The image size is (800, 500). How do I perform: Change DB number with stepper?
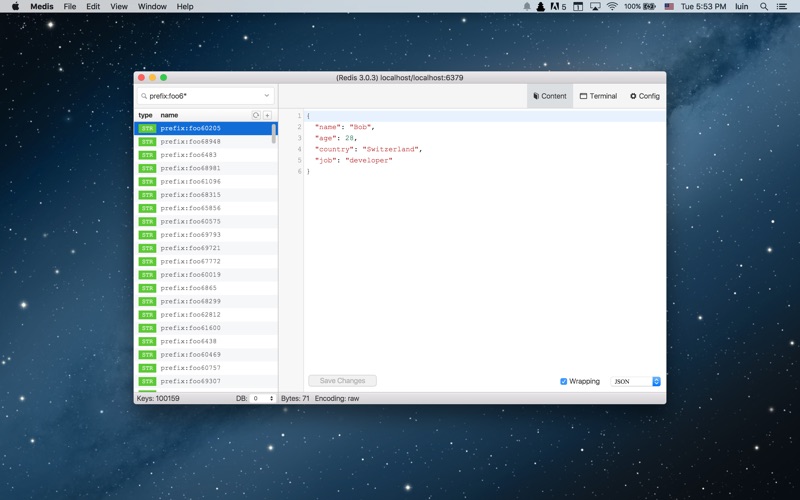(x=271, y=398)
